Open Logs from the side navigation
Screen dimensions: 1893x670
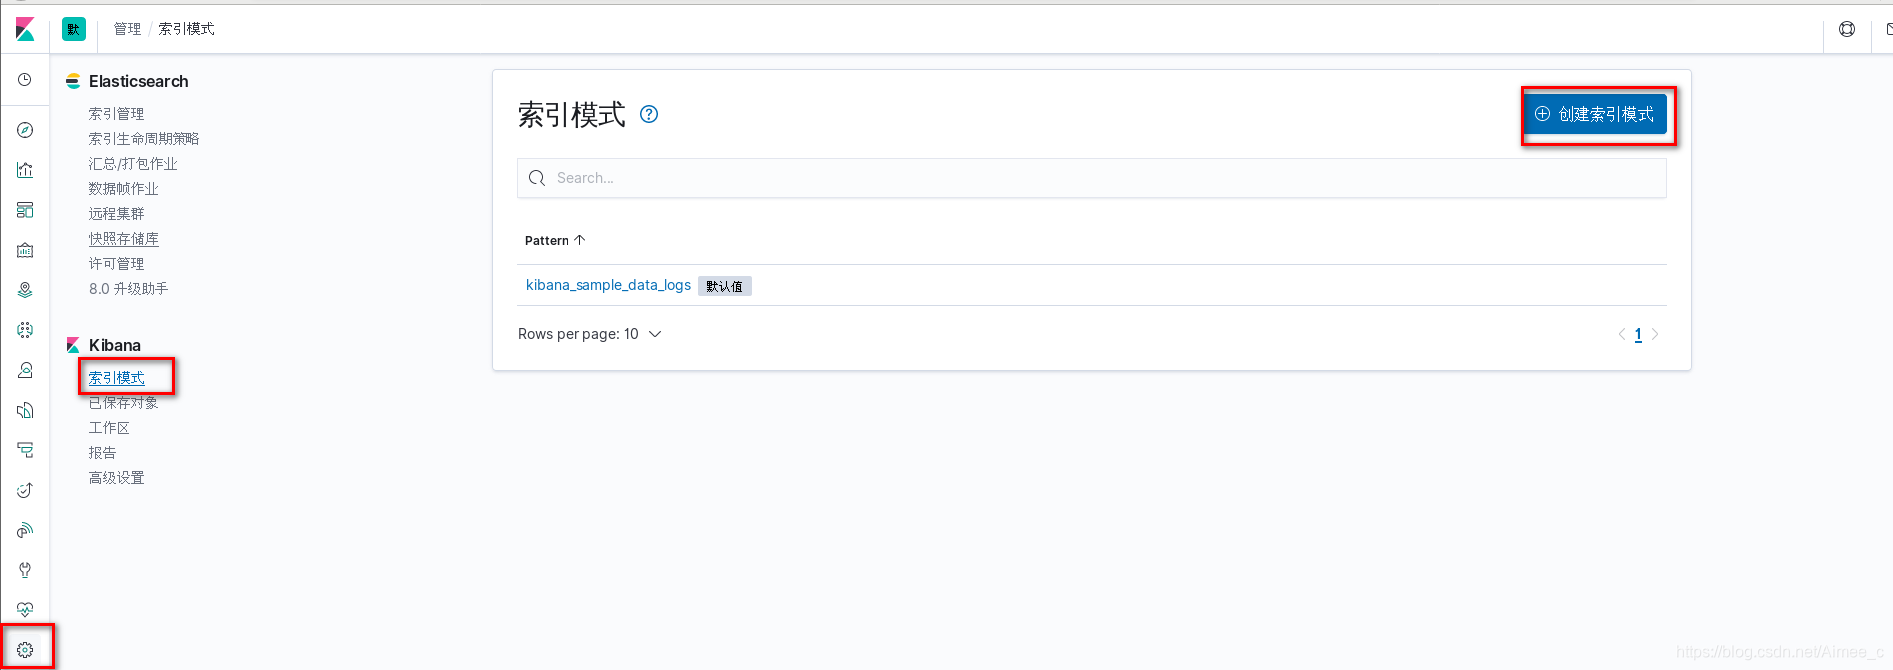click(25, 410)
